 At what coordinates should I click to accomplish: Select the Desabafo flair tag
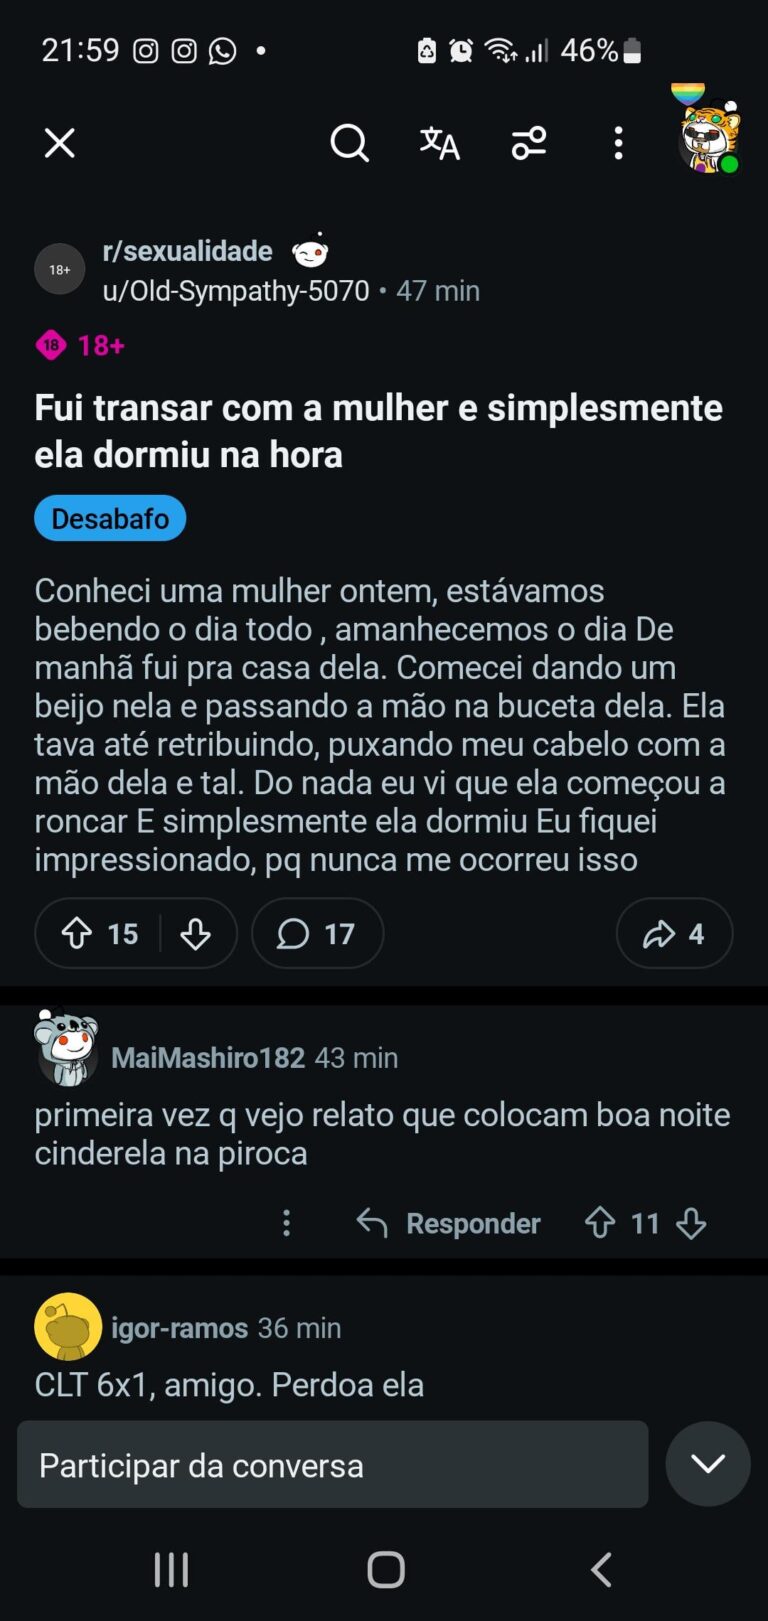pyautogui.click(x=110, y=519)
